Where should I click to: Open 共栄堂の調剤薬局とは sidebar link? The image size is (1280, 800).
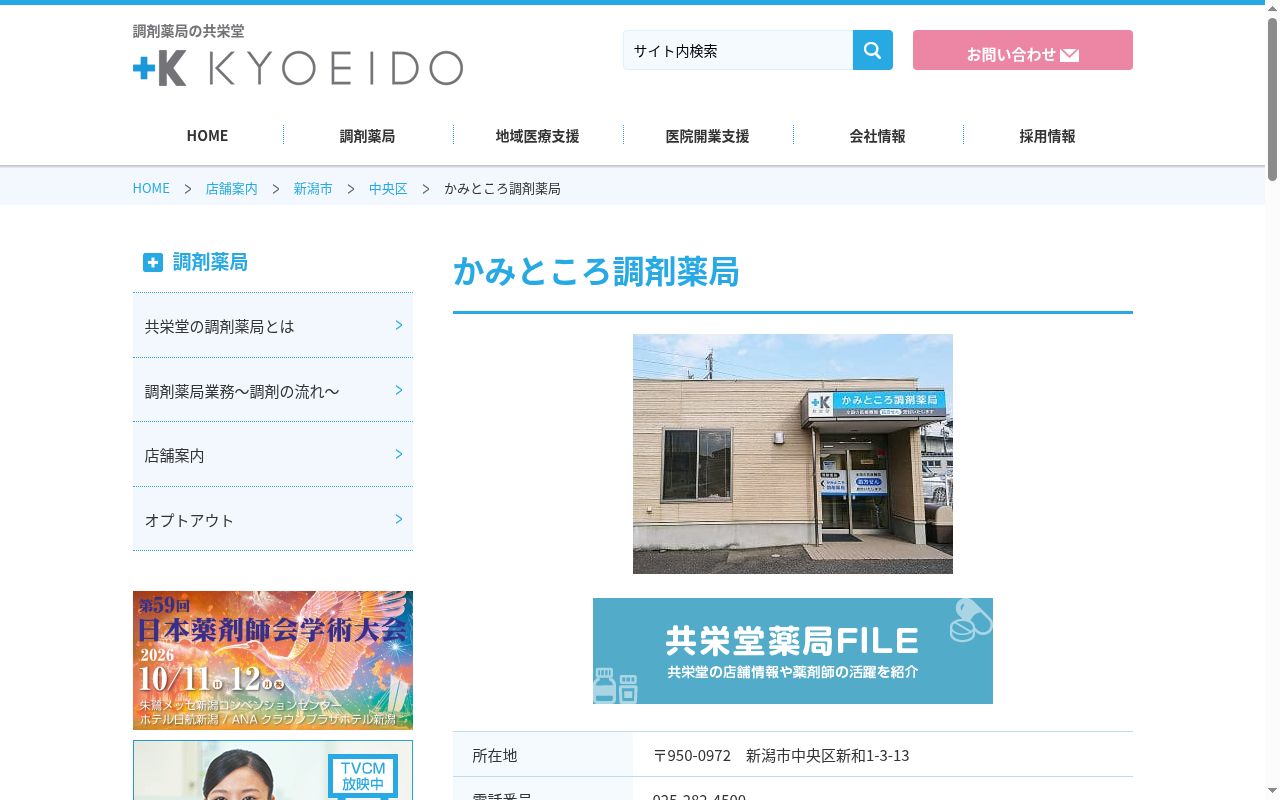[x=273, y=326]
